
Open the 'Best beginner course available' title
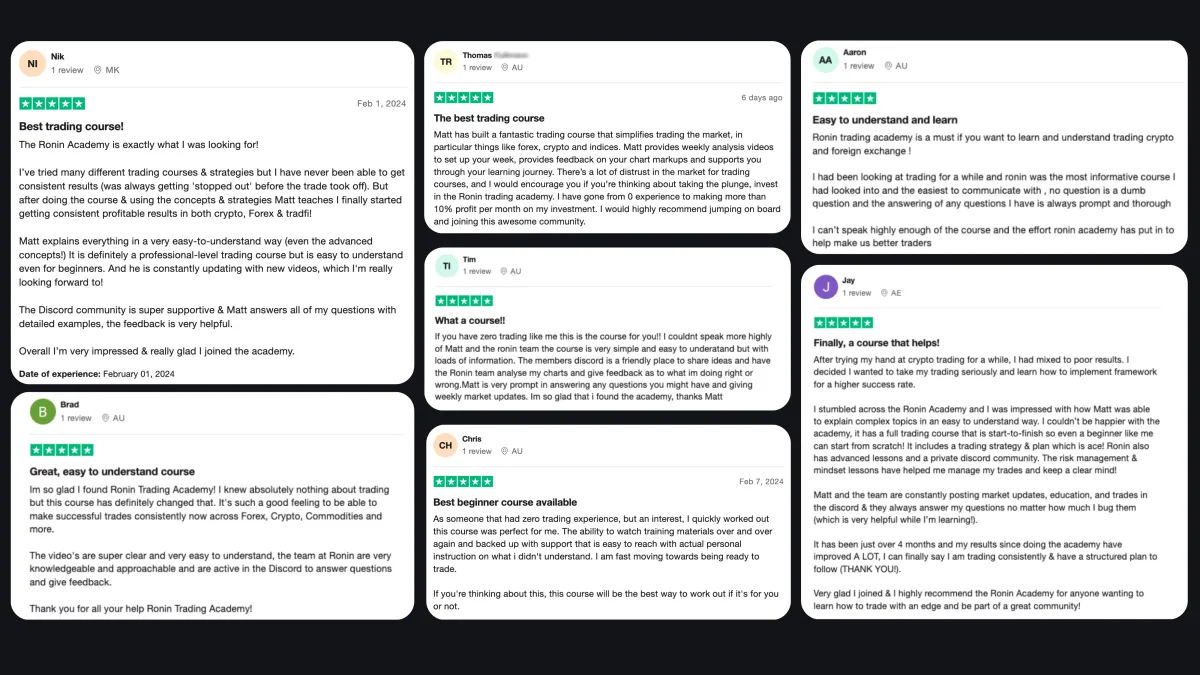pyautogui.click(x=505, y=502)
